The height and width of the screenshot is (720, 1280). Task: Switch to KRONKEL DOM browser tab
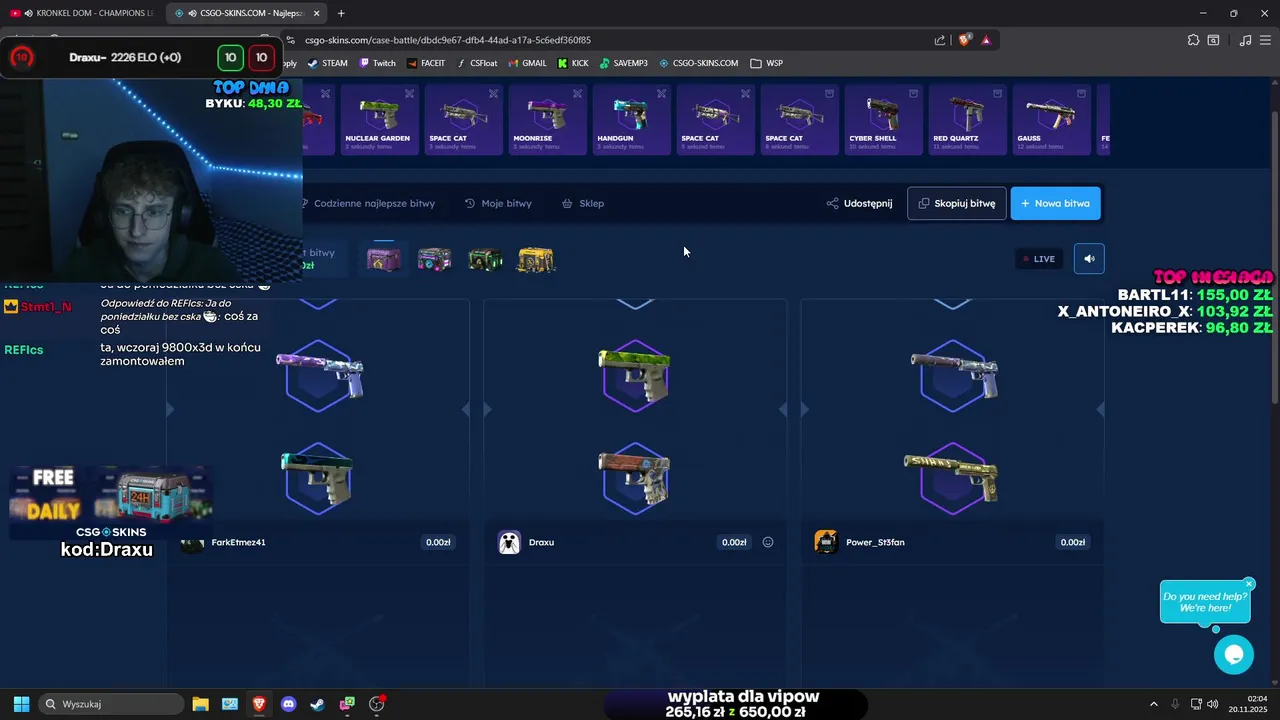tap(84, 13)
